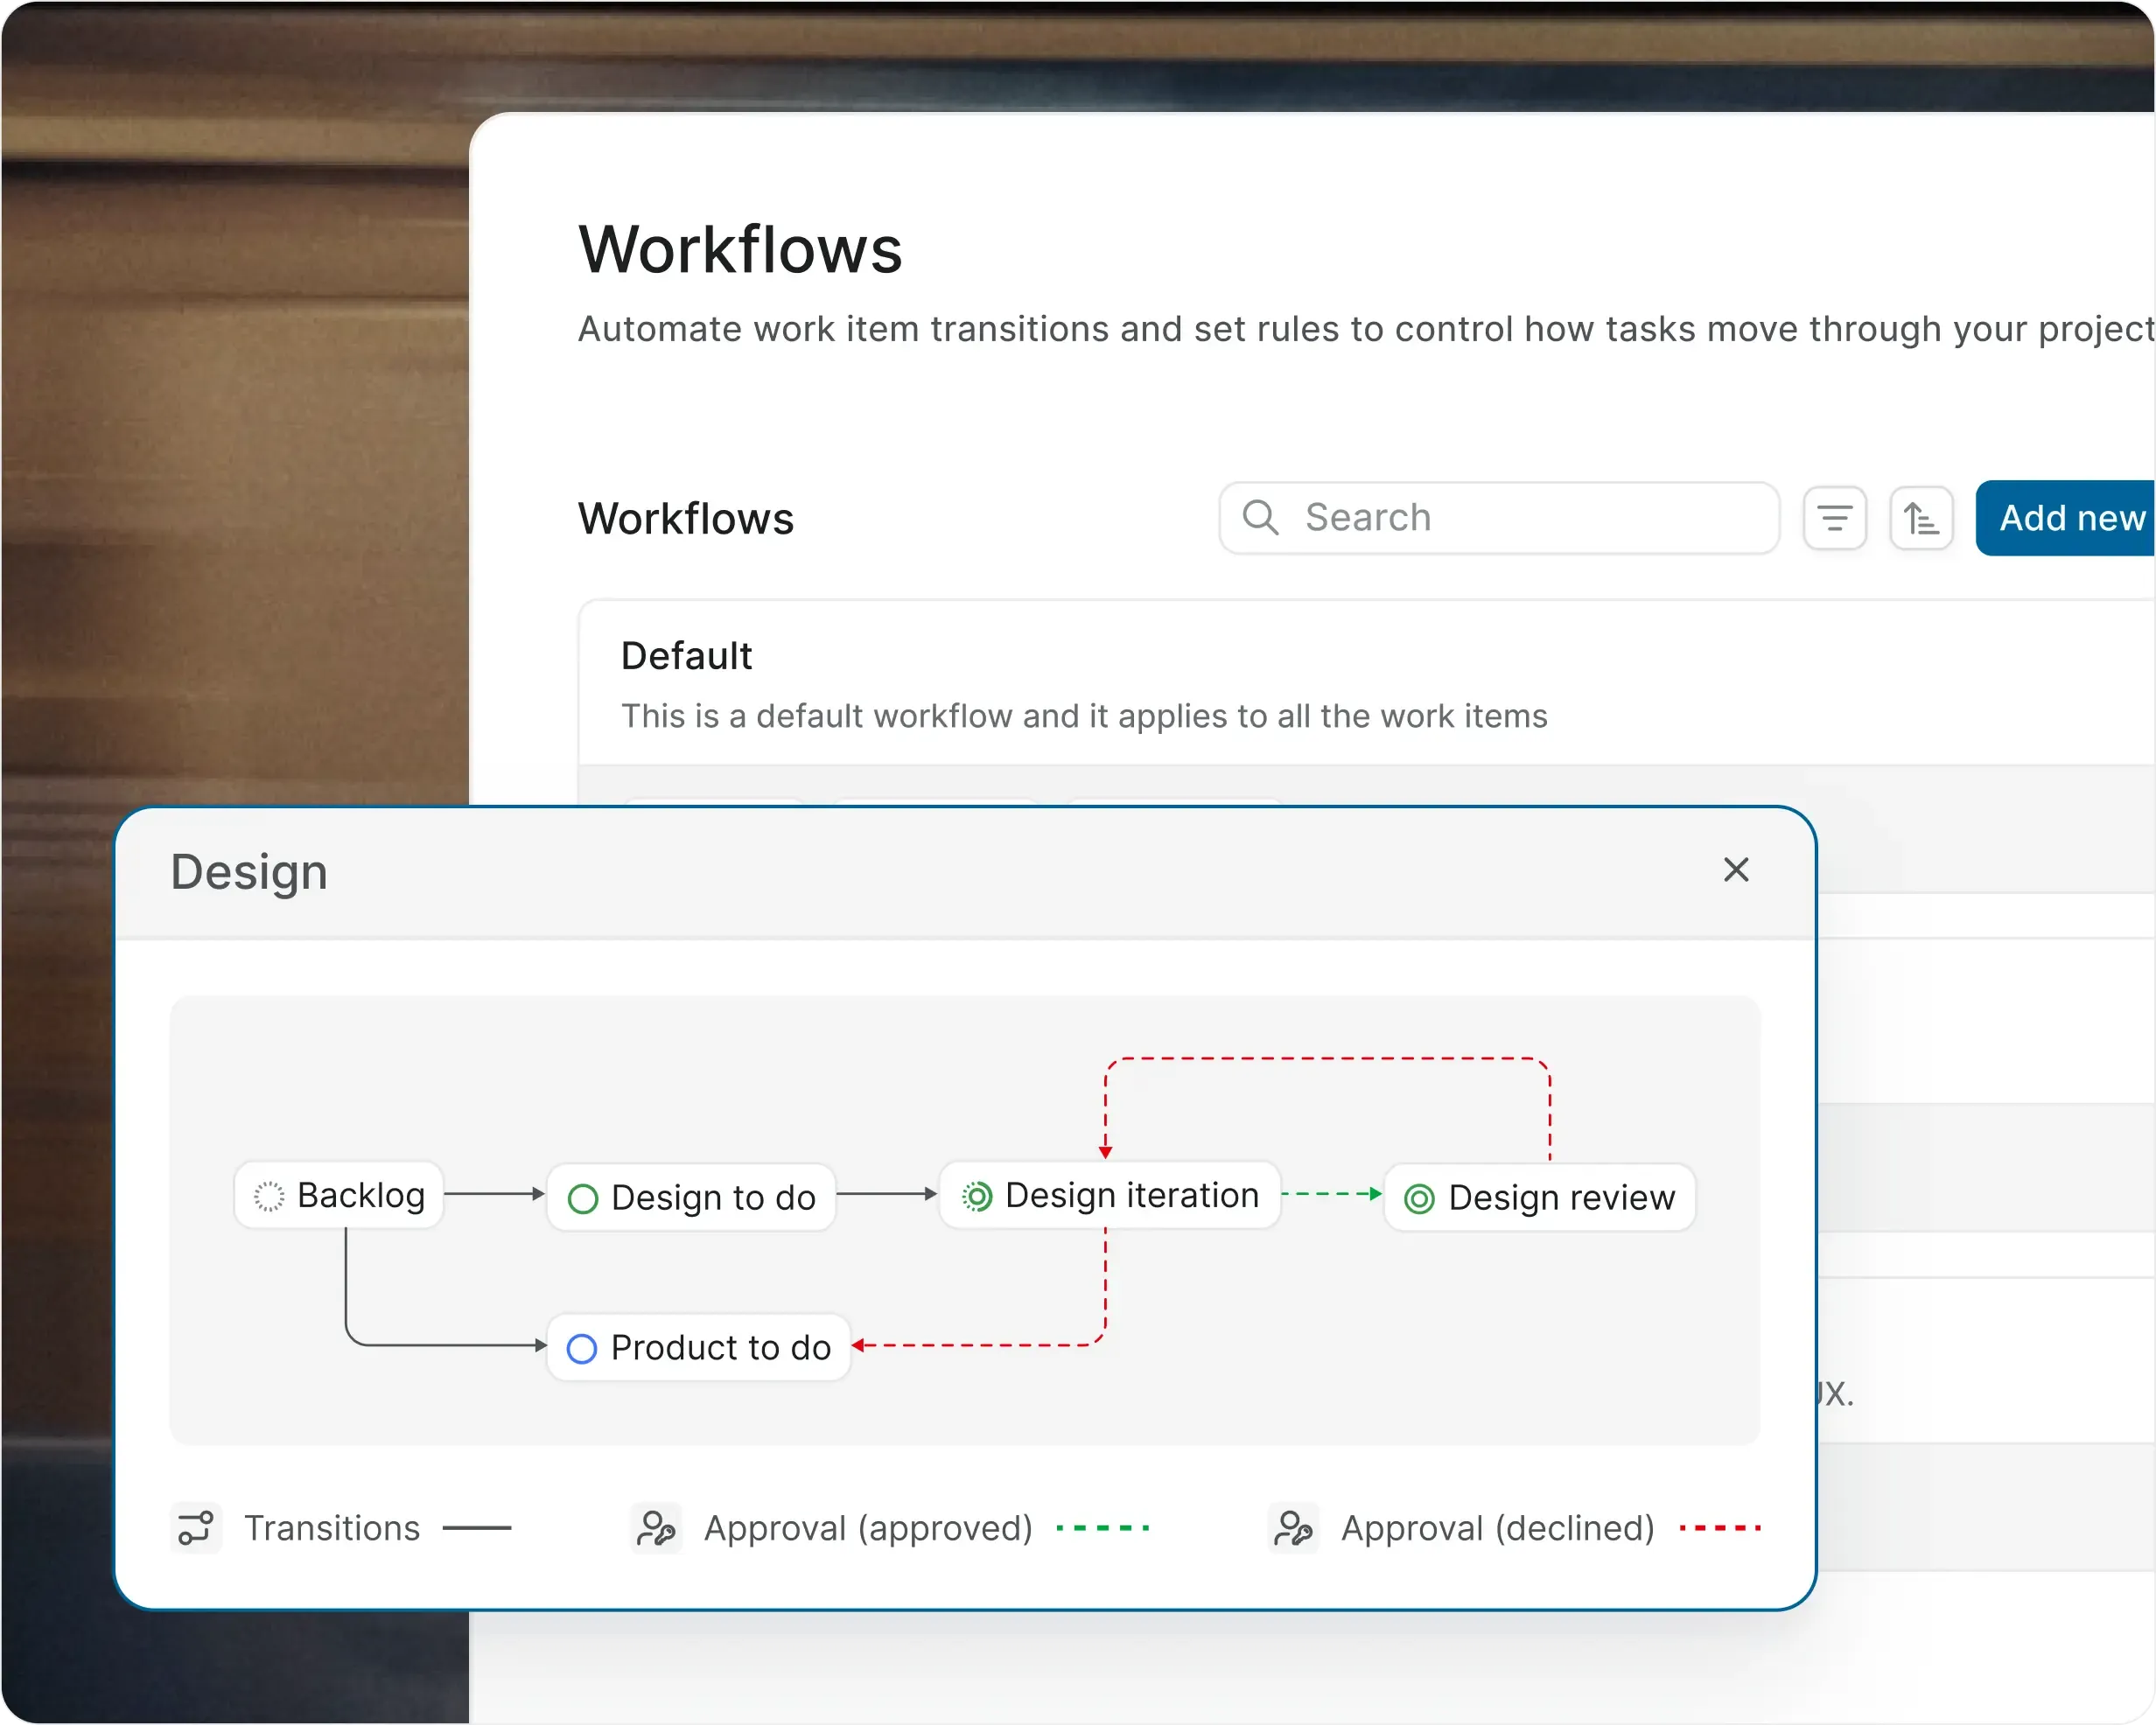Click the default workflow description text
The width and height of the screenshot is (2156, 1725).
[x=1084, y=716]
